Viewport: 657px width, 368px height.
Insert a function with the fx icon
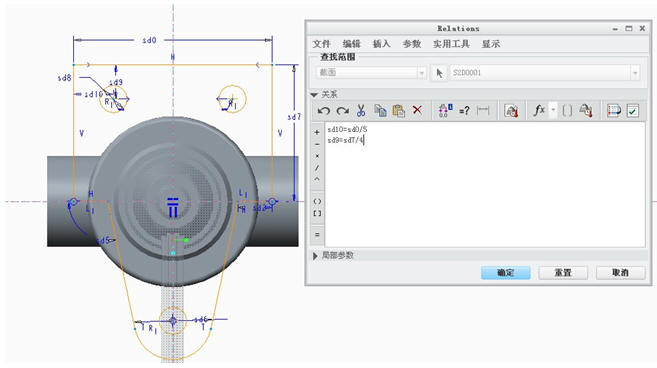pos(539,111)
